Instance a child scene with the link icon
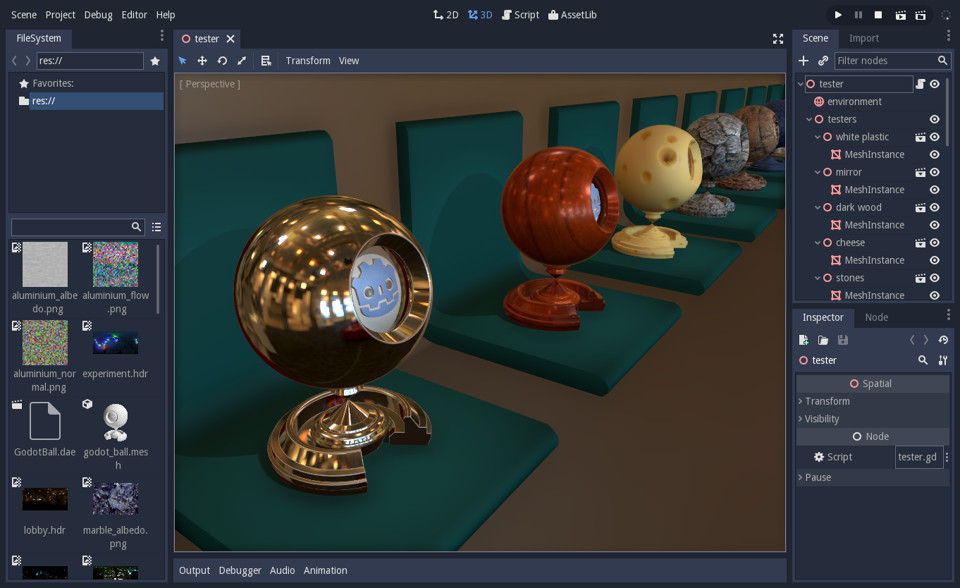This screenshot has height=588, width=960. pyautogui.click(x=822, y=60)
